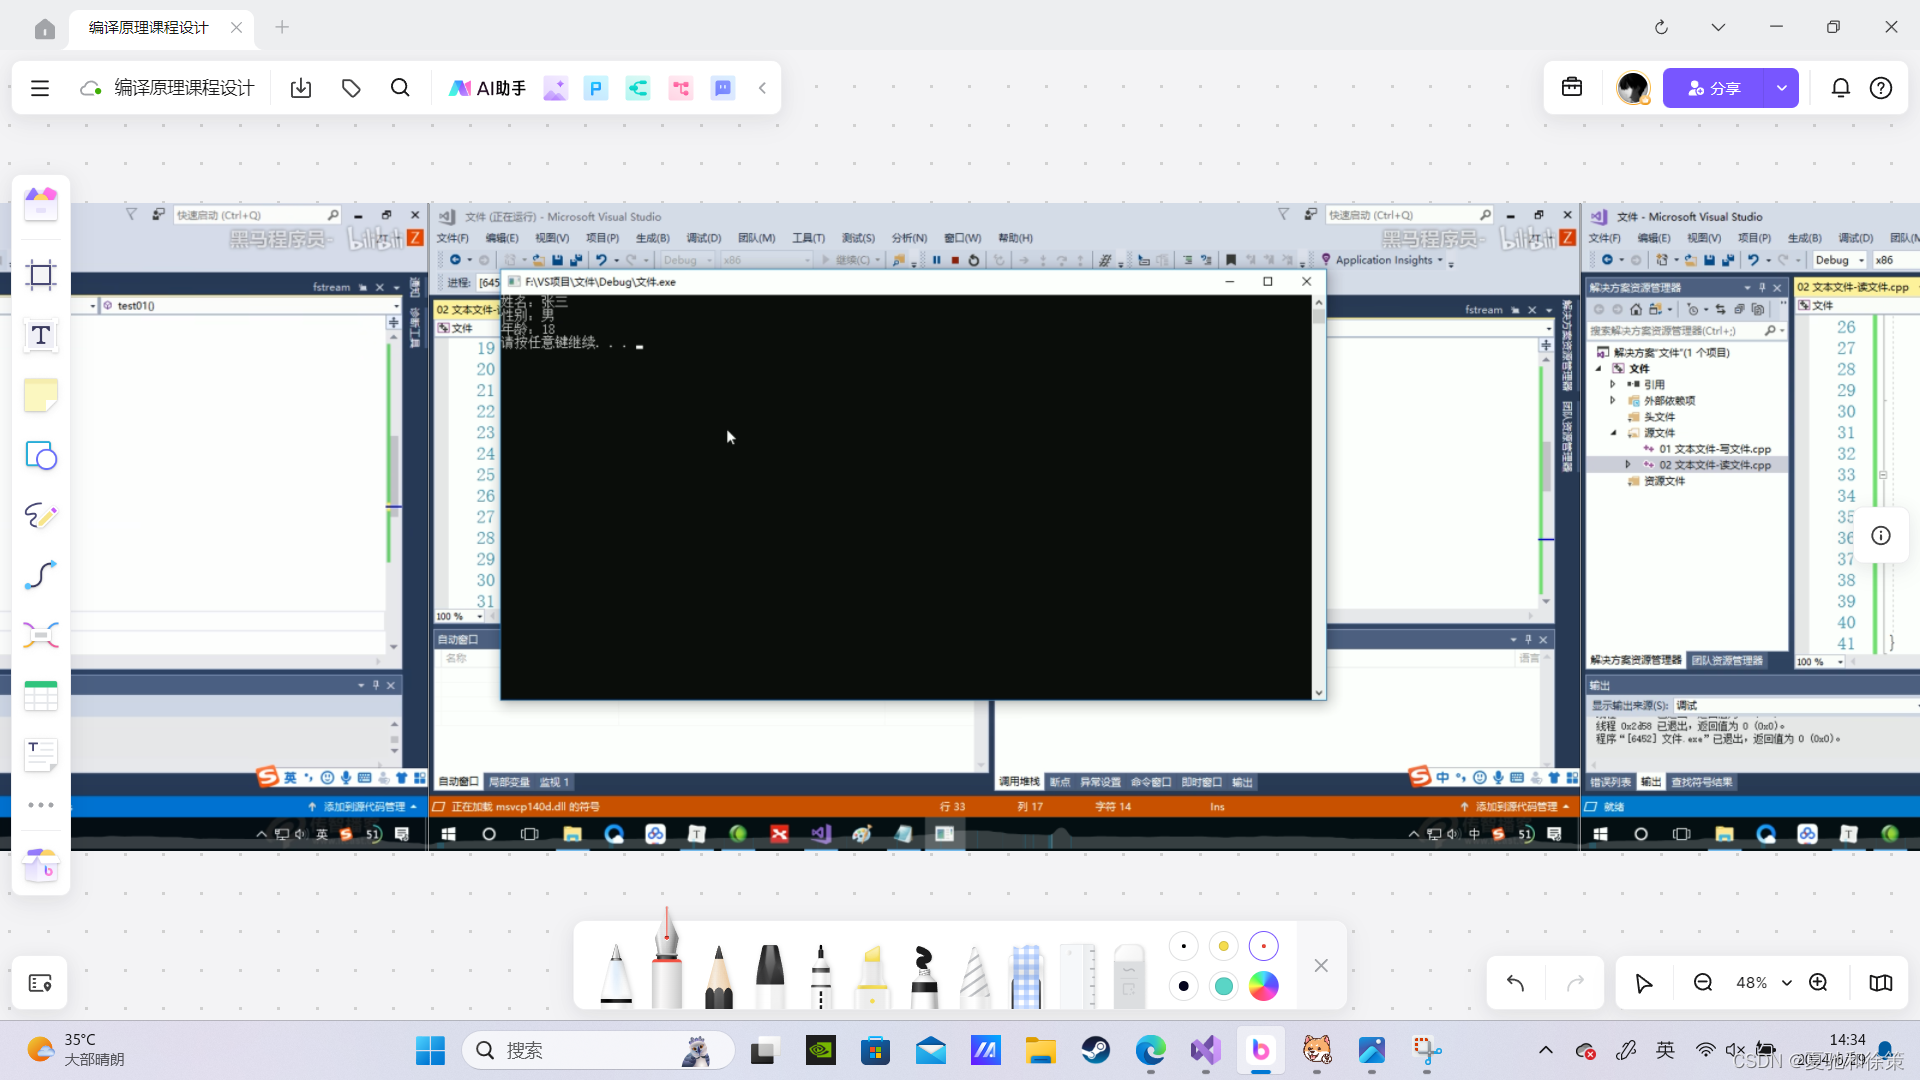The image size is (1920, 1080).
Task: Click the 分享 share button
Action: (1714, 88)
